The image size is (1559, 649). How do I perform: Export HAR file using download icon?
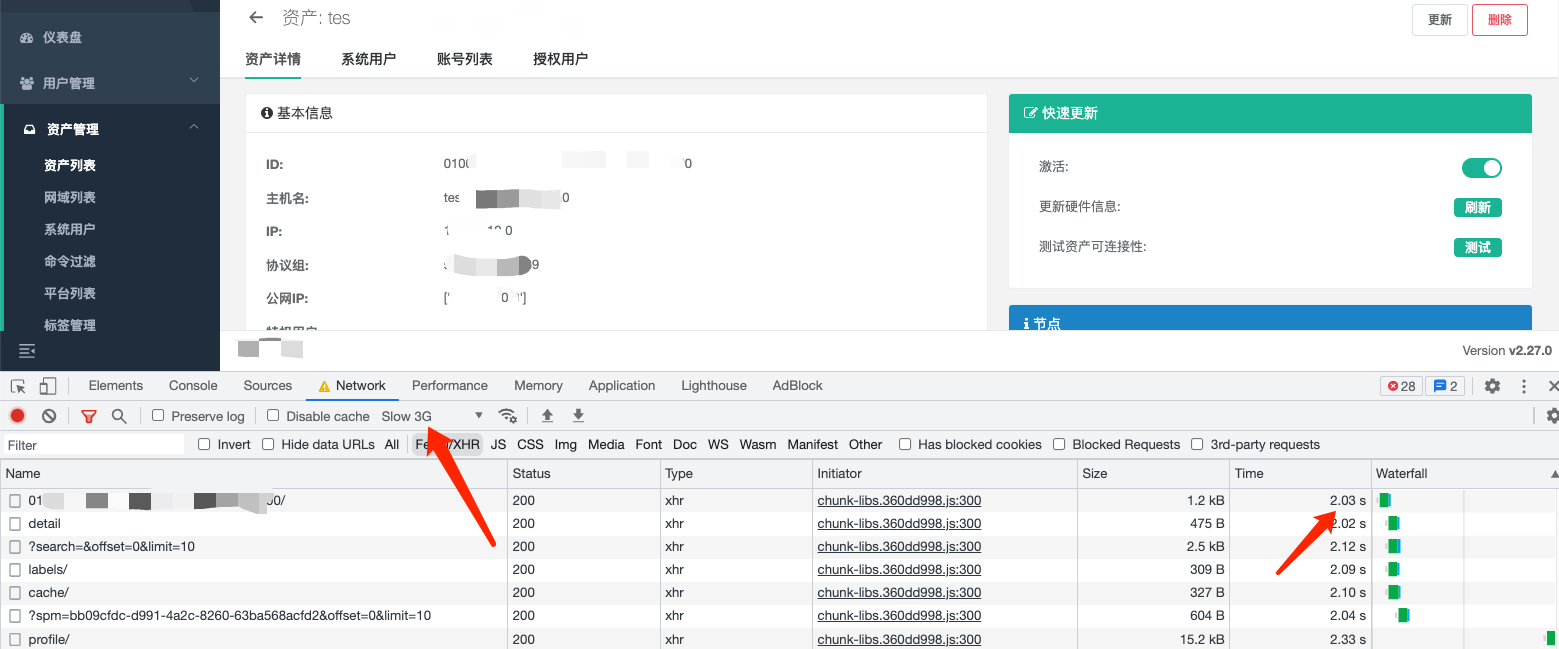point(578,414)
